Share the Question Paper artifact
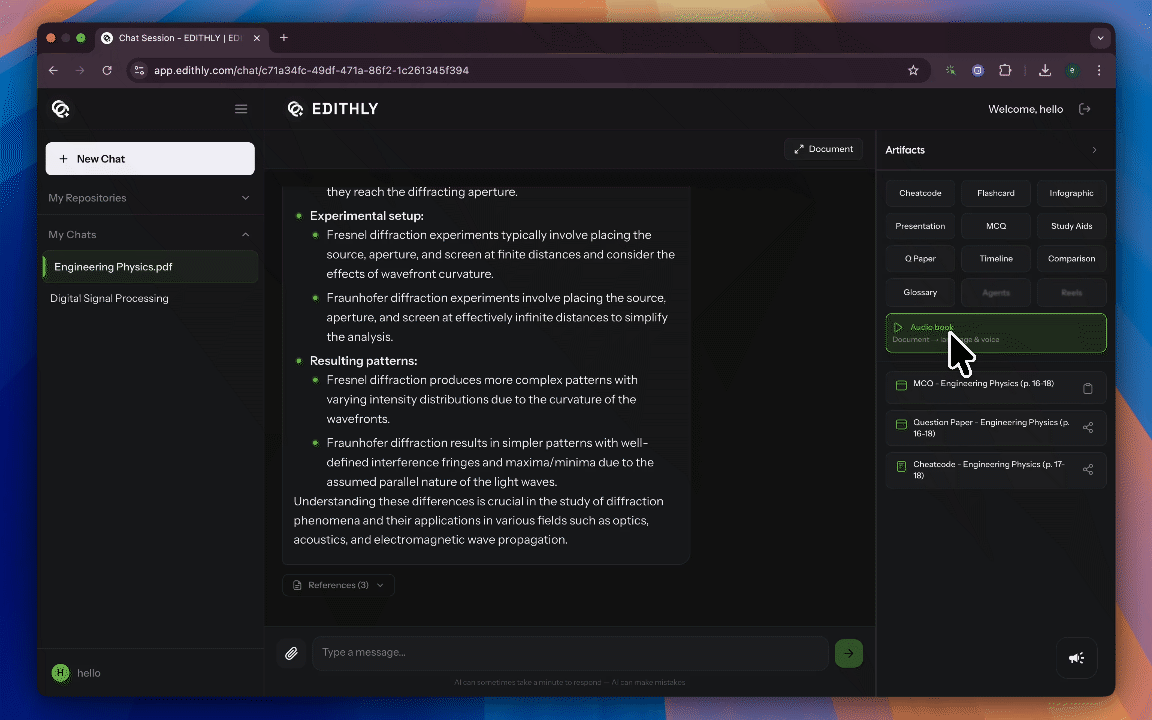The width and height of the screenshot is (1152, 720). click(x=1088, y=428)
